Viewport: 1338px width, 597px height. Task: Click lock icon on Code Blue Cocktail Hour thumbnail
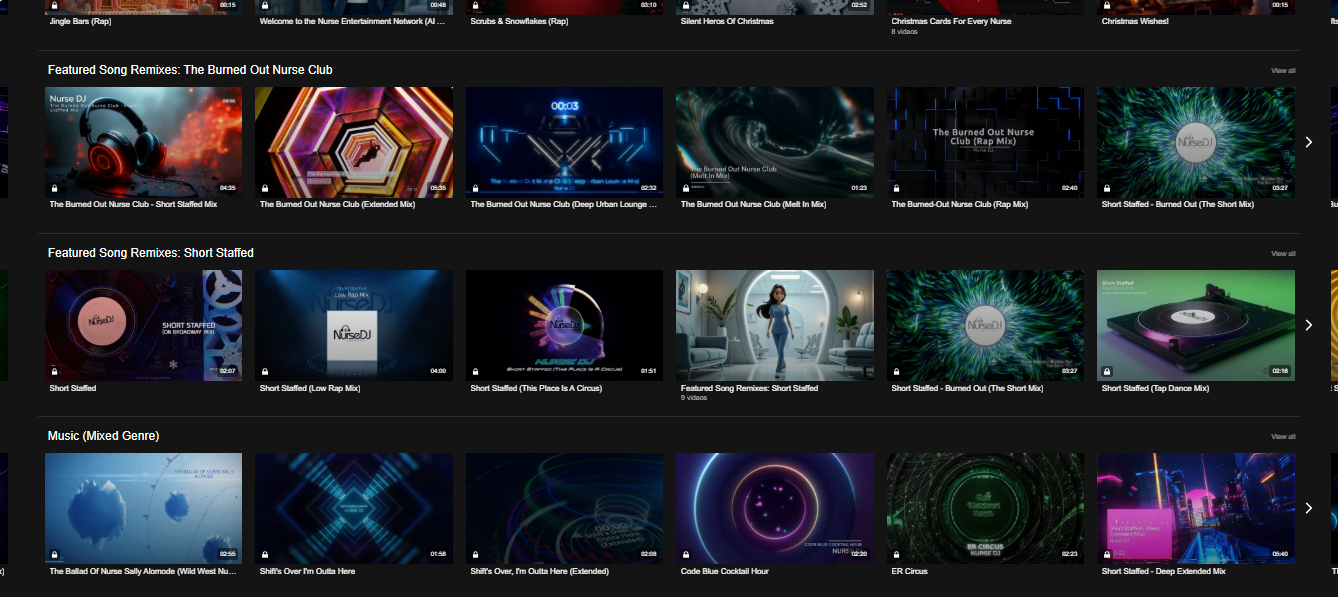[685, 554]
